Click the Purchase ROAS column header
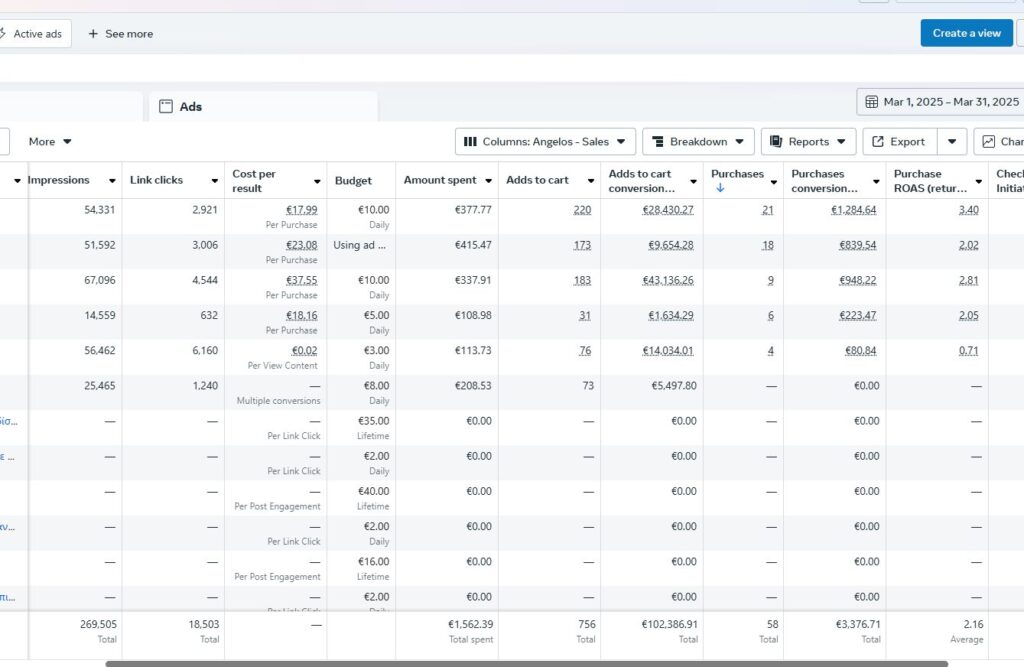 (931, 181)
